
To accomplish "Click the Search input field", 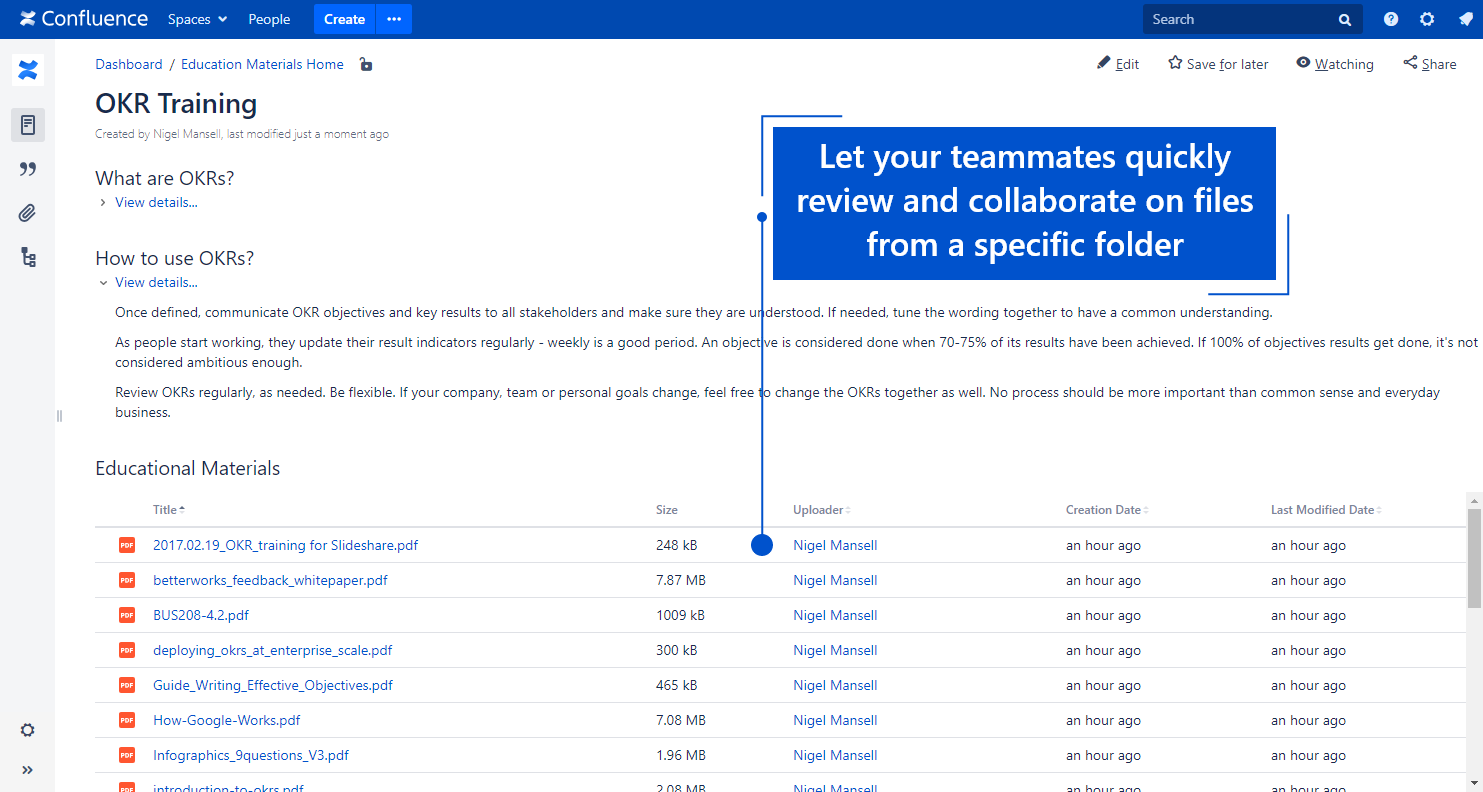I will coord(1240,19).
